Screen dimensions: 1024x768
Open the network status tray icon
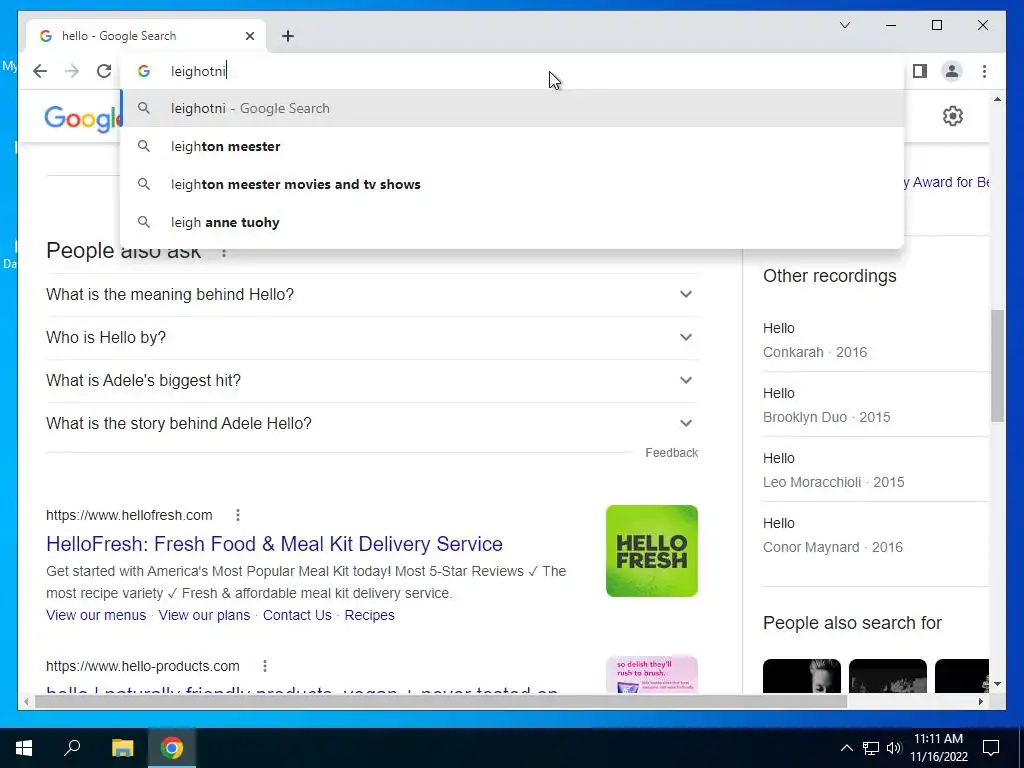[x=871, y=748]
